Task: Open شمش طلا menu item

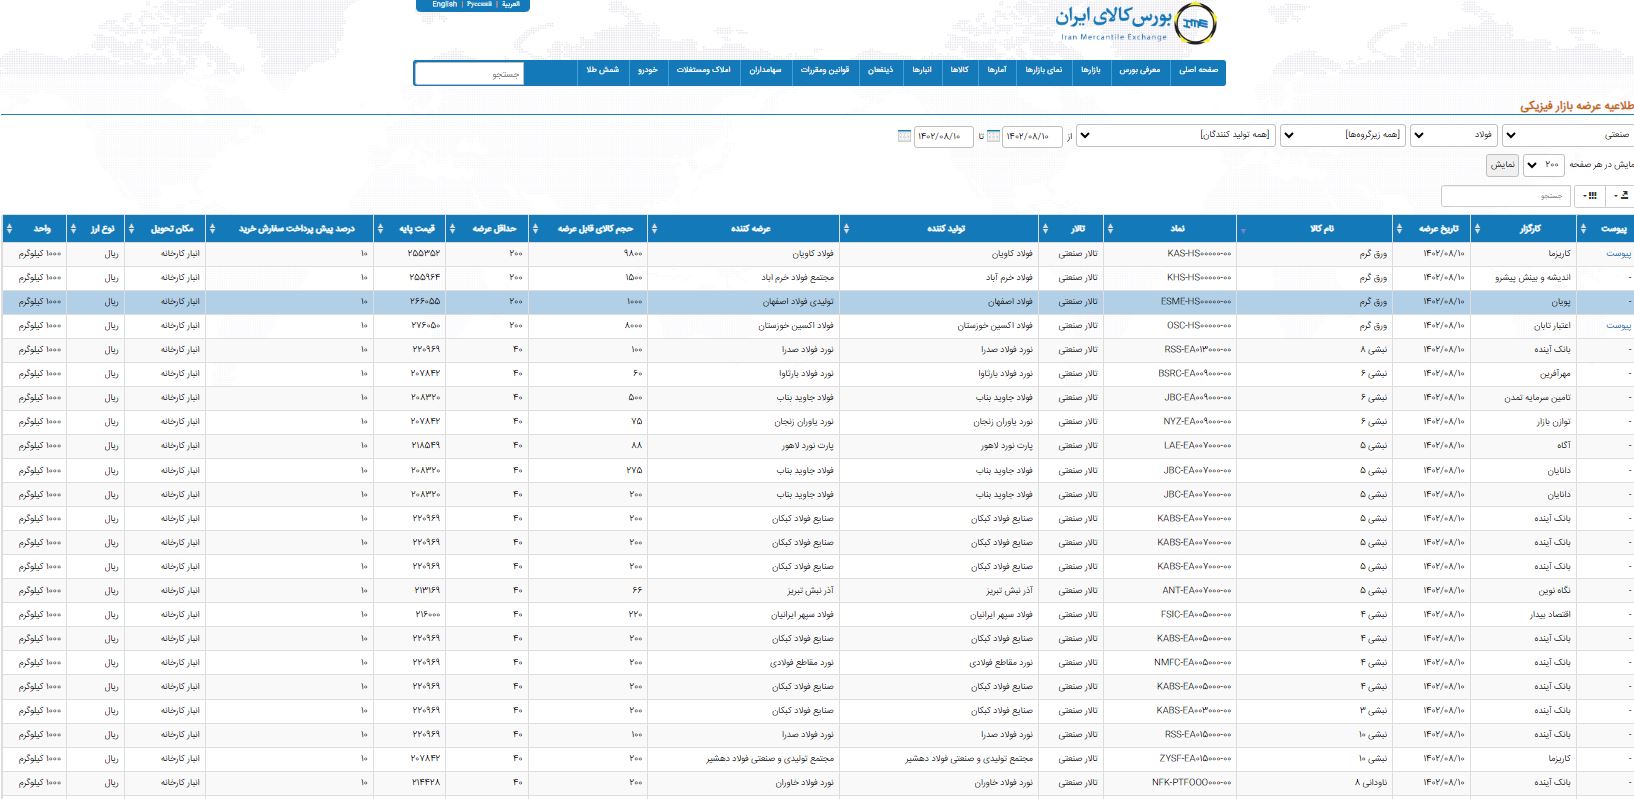Action: pos(603,71)
